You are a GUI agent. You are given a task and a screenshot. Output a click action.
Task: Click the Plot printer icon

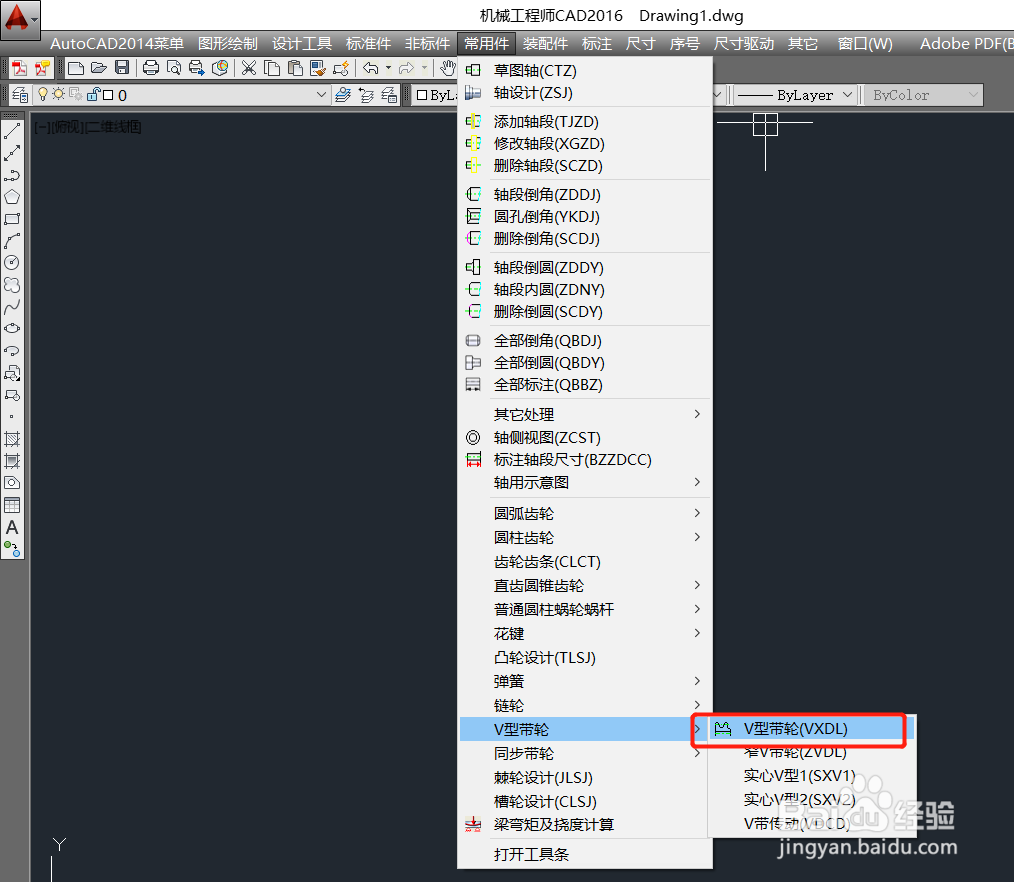coord(151,68)
